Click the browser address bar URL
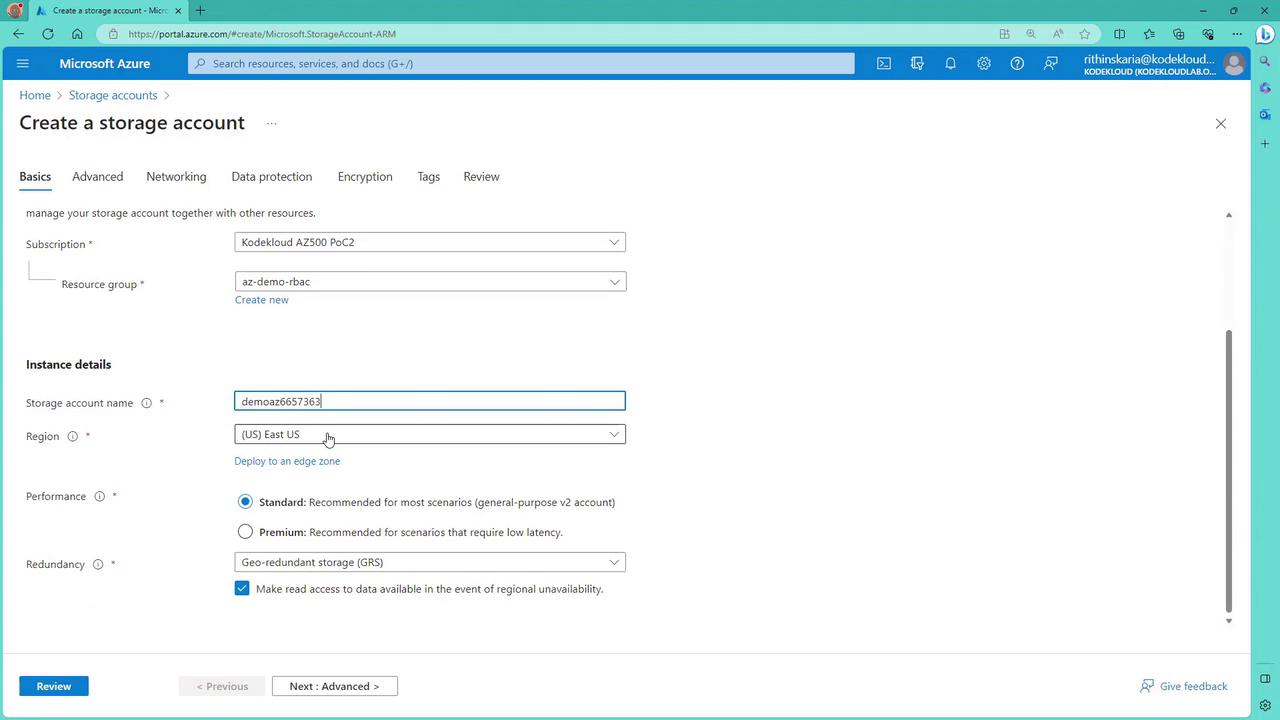The width and height of the screenshot is (1280, 720). click(x=262, y=34)
